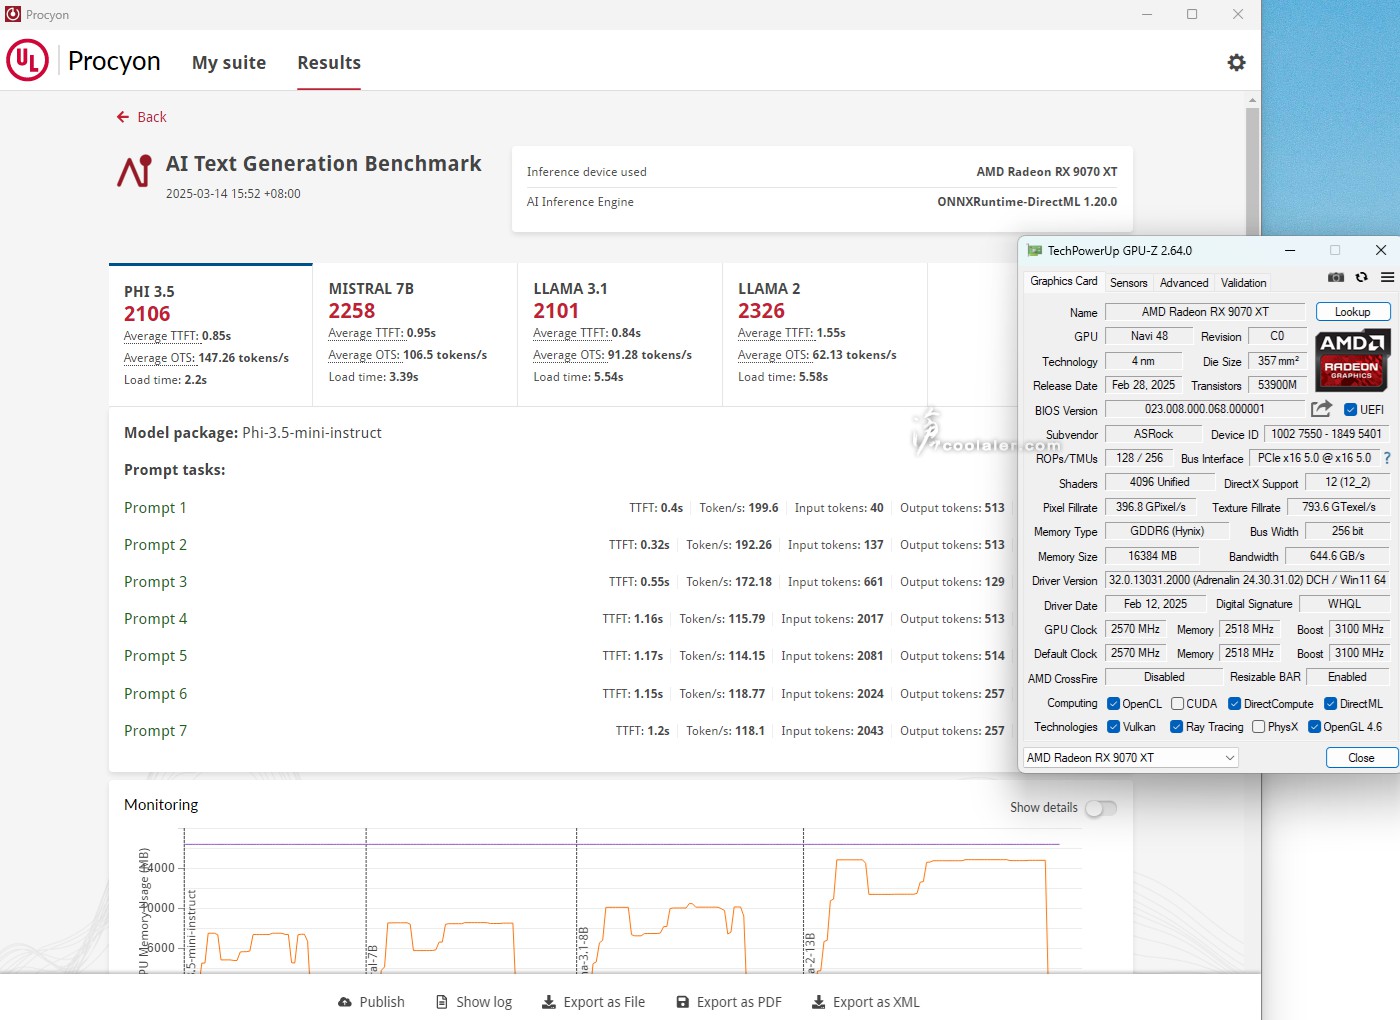Open Procyon settings gear icon
Screen dimensions: 1400x1020
pyautogui.click(x=1237, y=62)
